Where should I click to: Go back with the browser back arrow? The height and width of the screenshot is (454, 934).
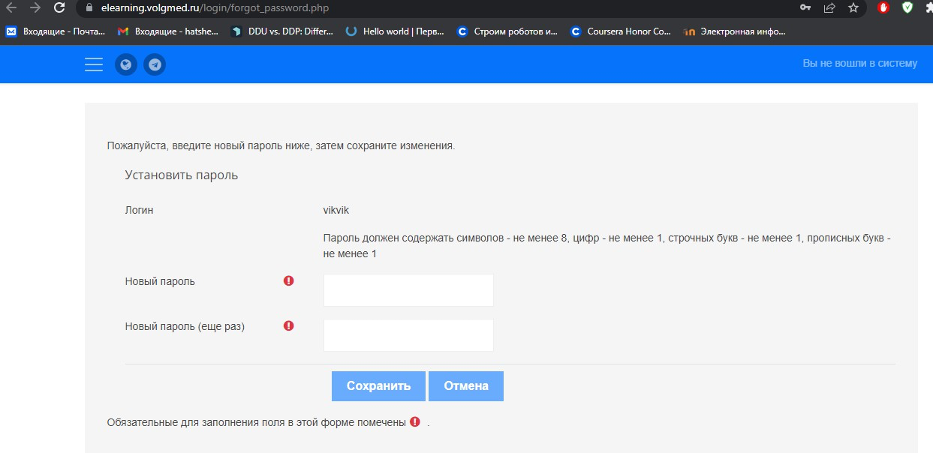pos(10,8)
